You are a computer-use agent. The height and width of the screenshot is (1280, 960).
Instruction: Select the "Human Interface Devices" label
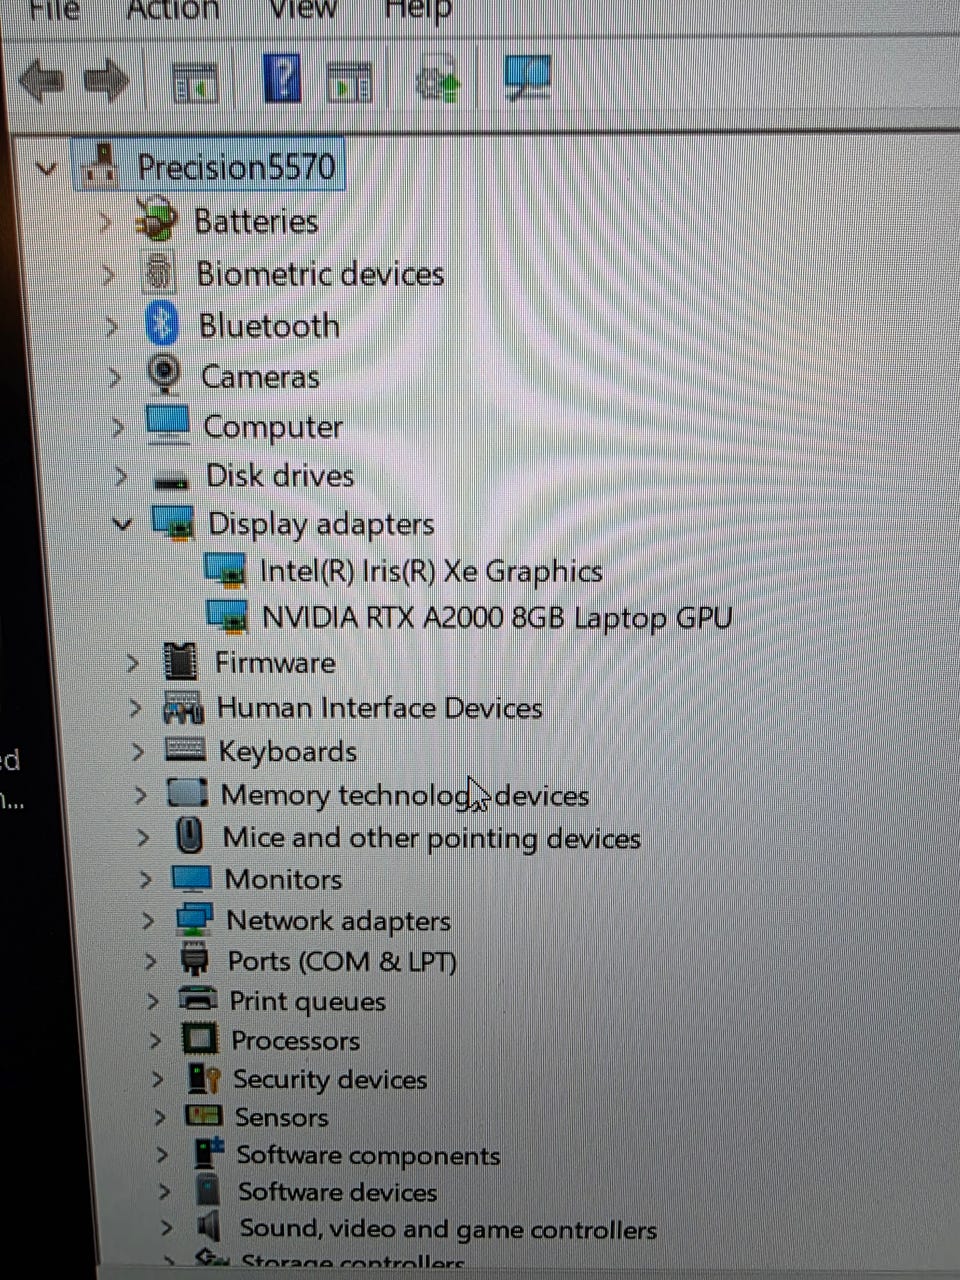point(380,708)
